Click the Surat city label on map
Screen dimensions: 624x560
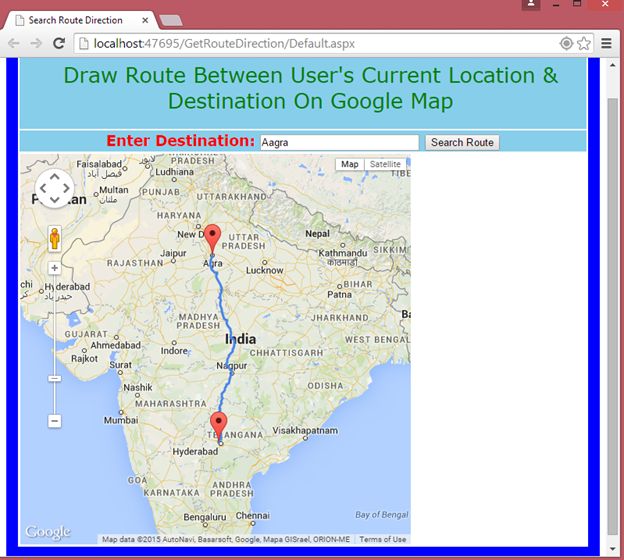(120, 365)
